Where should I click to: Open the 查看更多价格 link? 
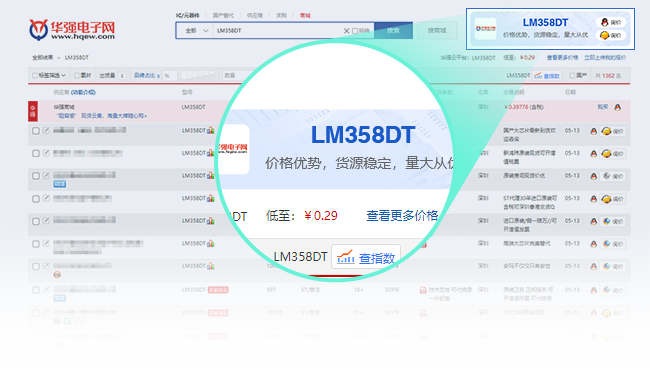click(562, 58)
